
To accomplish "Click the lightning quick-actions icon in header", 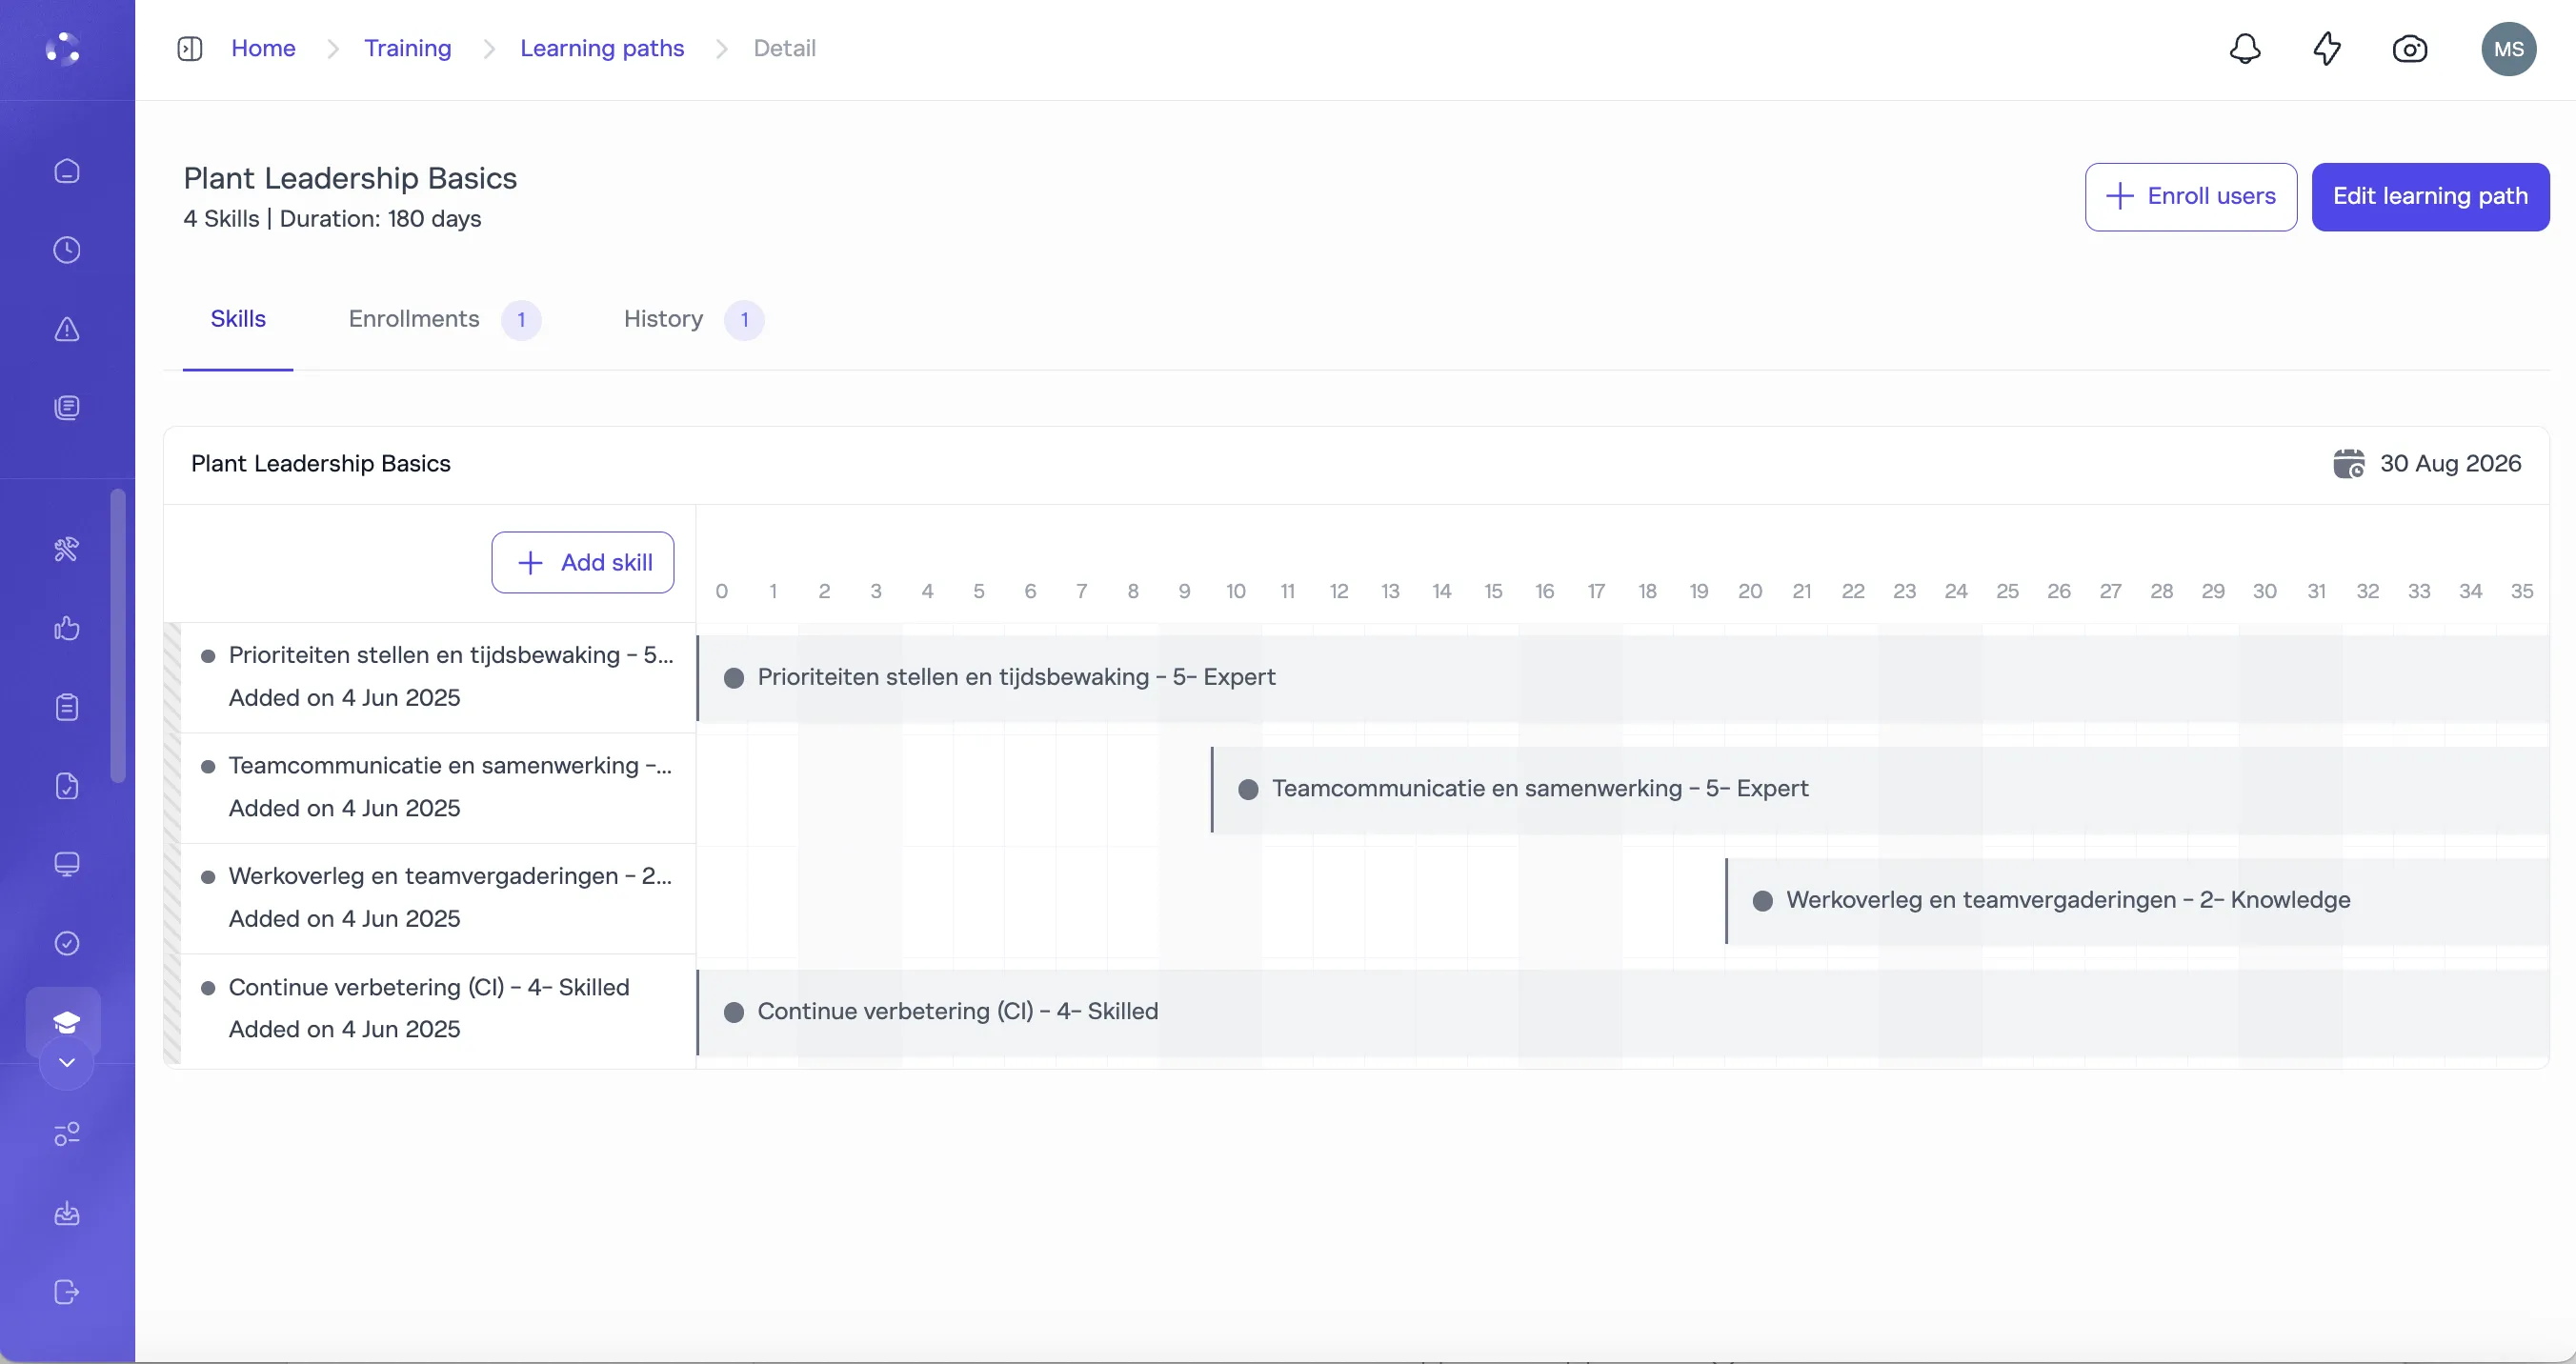I will (x=2327, y=48).
